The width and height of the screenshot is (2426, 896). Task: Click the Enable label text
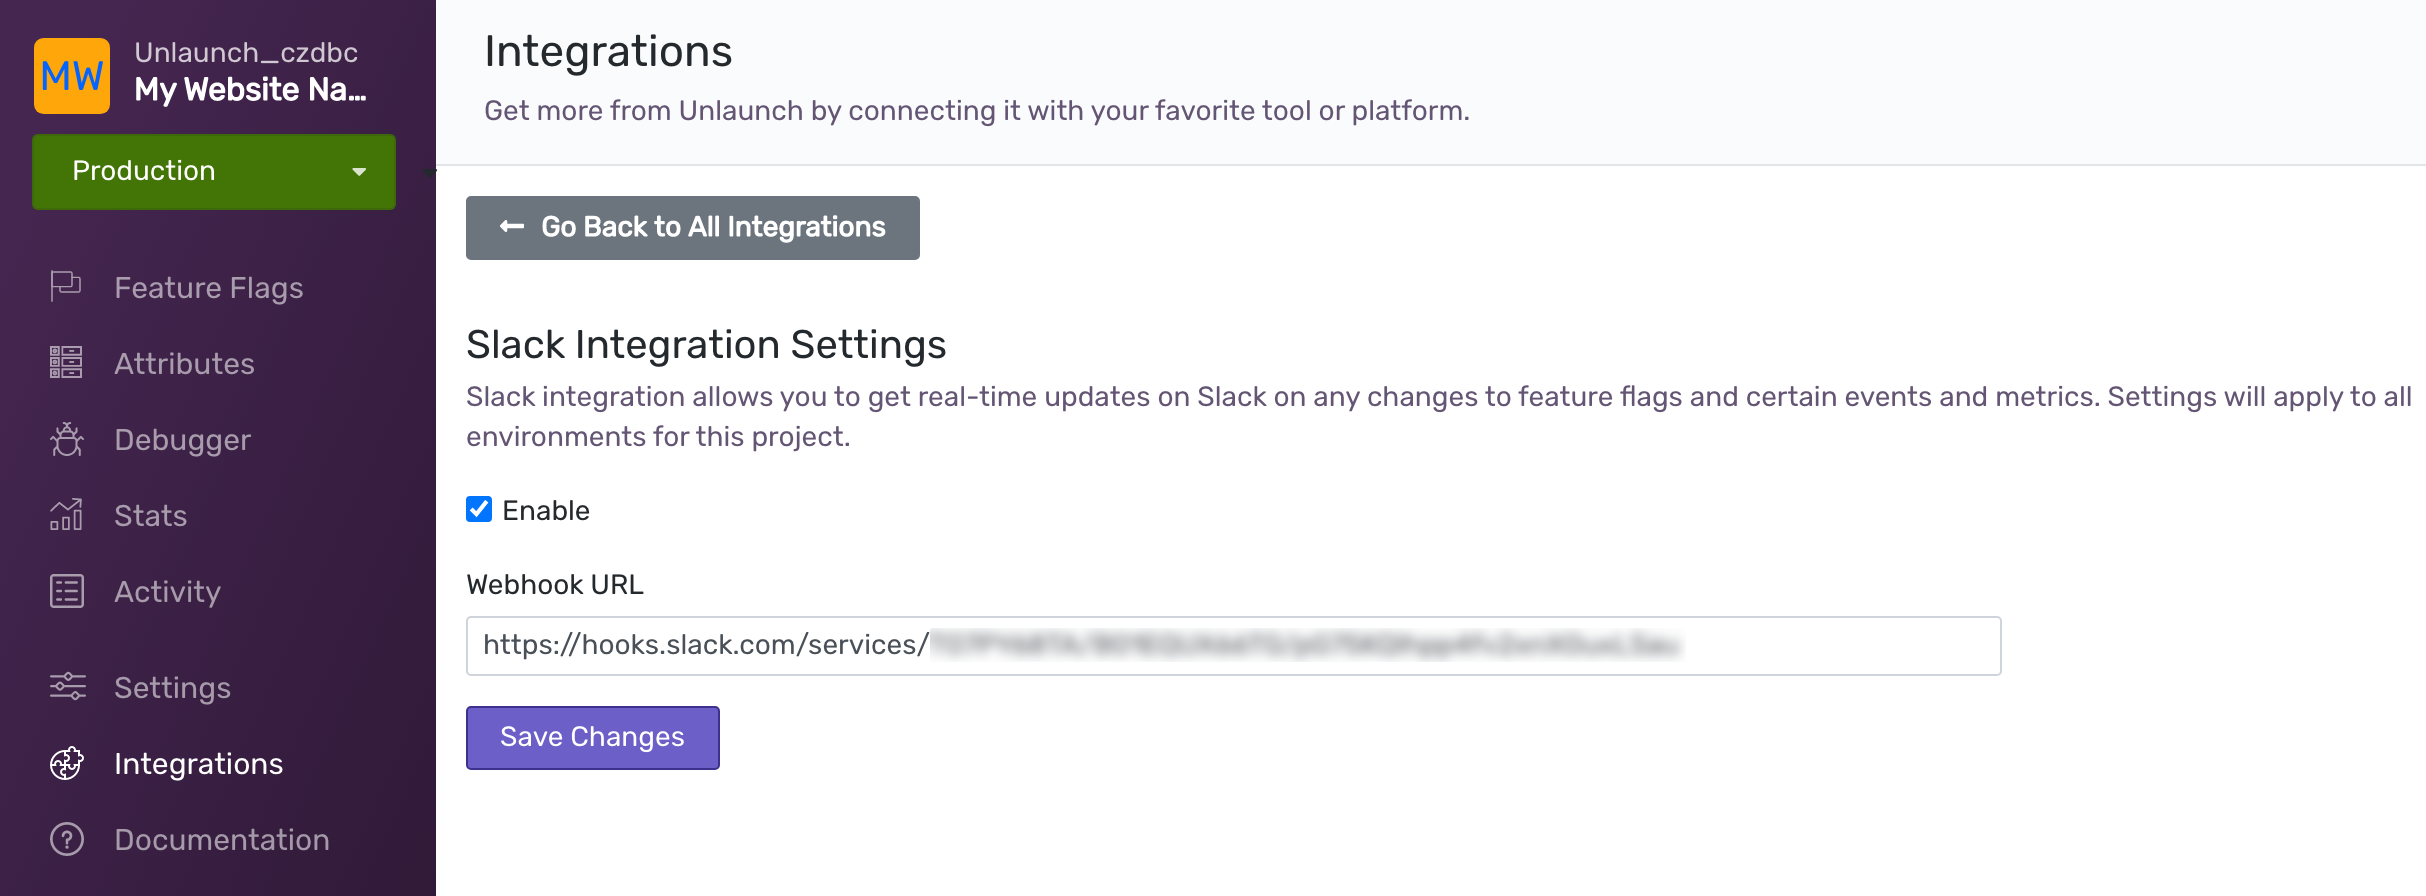(546, 511)
